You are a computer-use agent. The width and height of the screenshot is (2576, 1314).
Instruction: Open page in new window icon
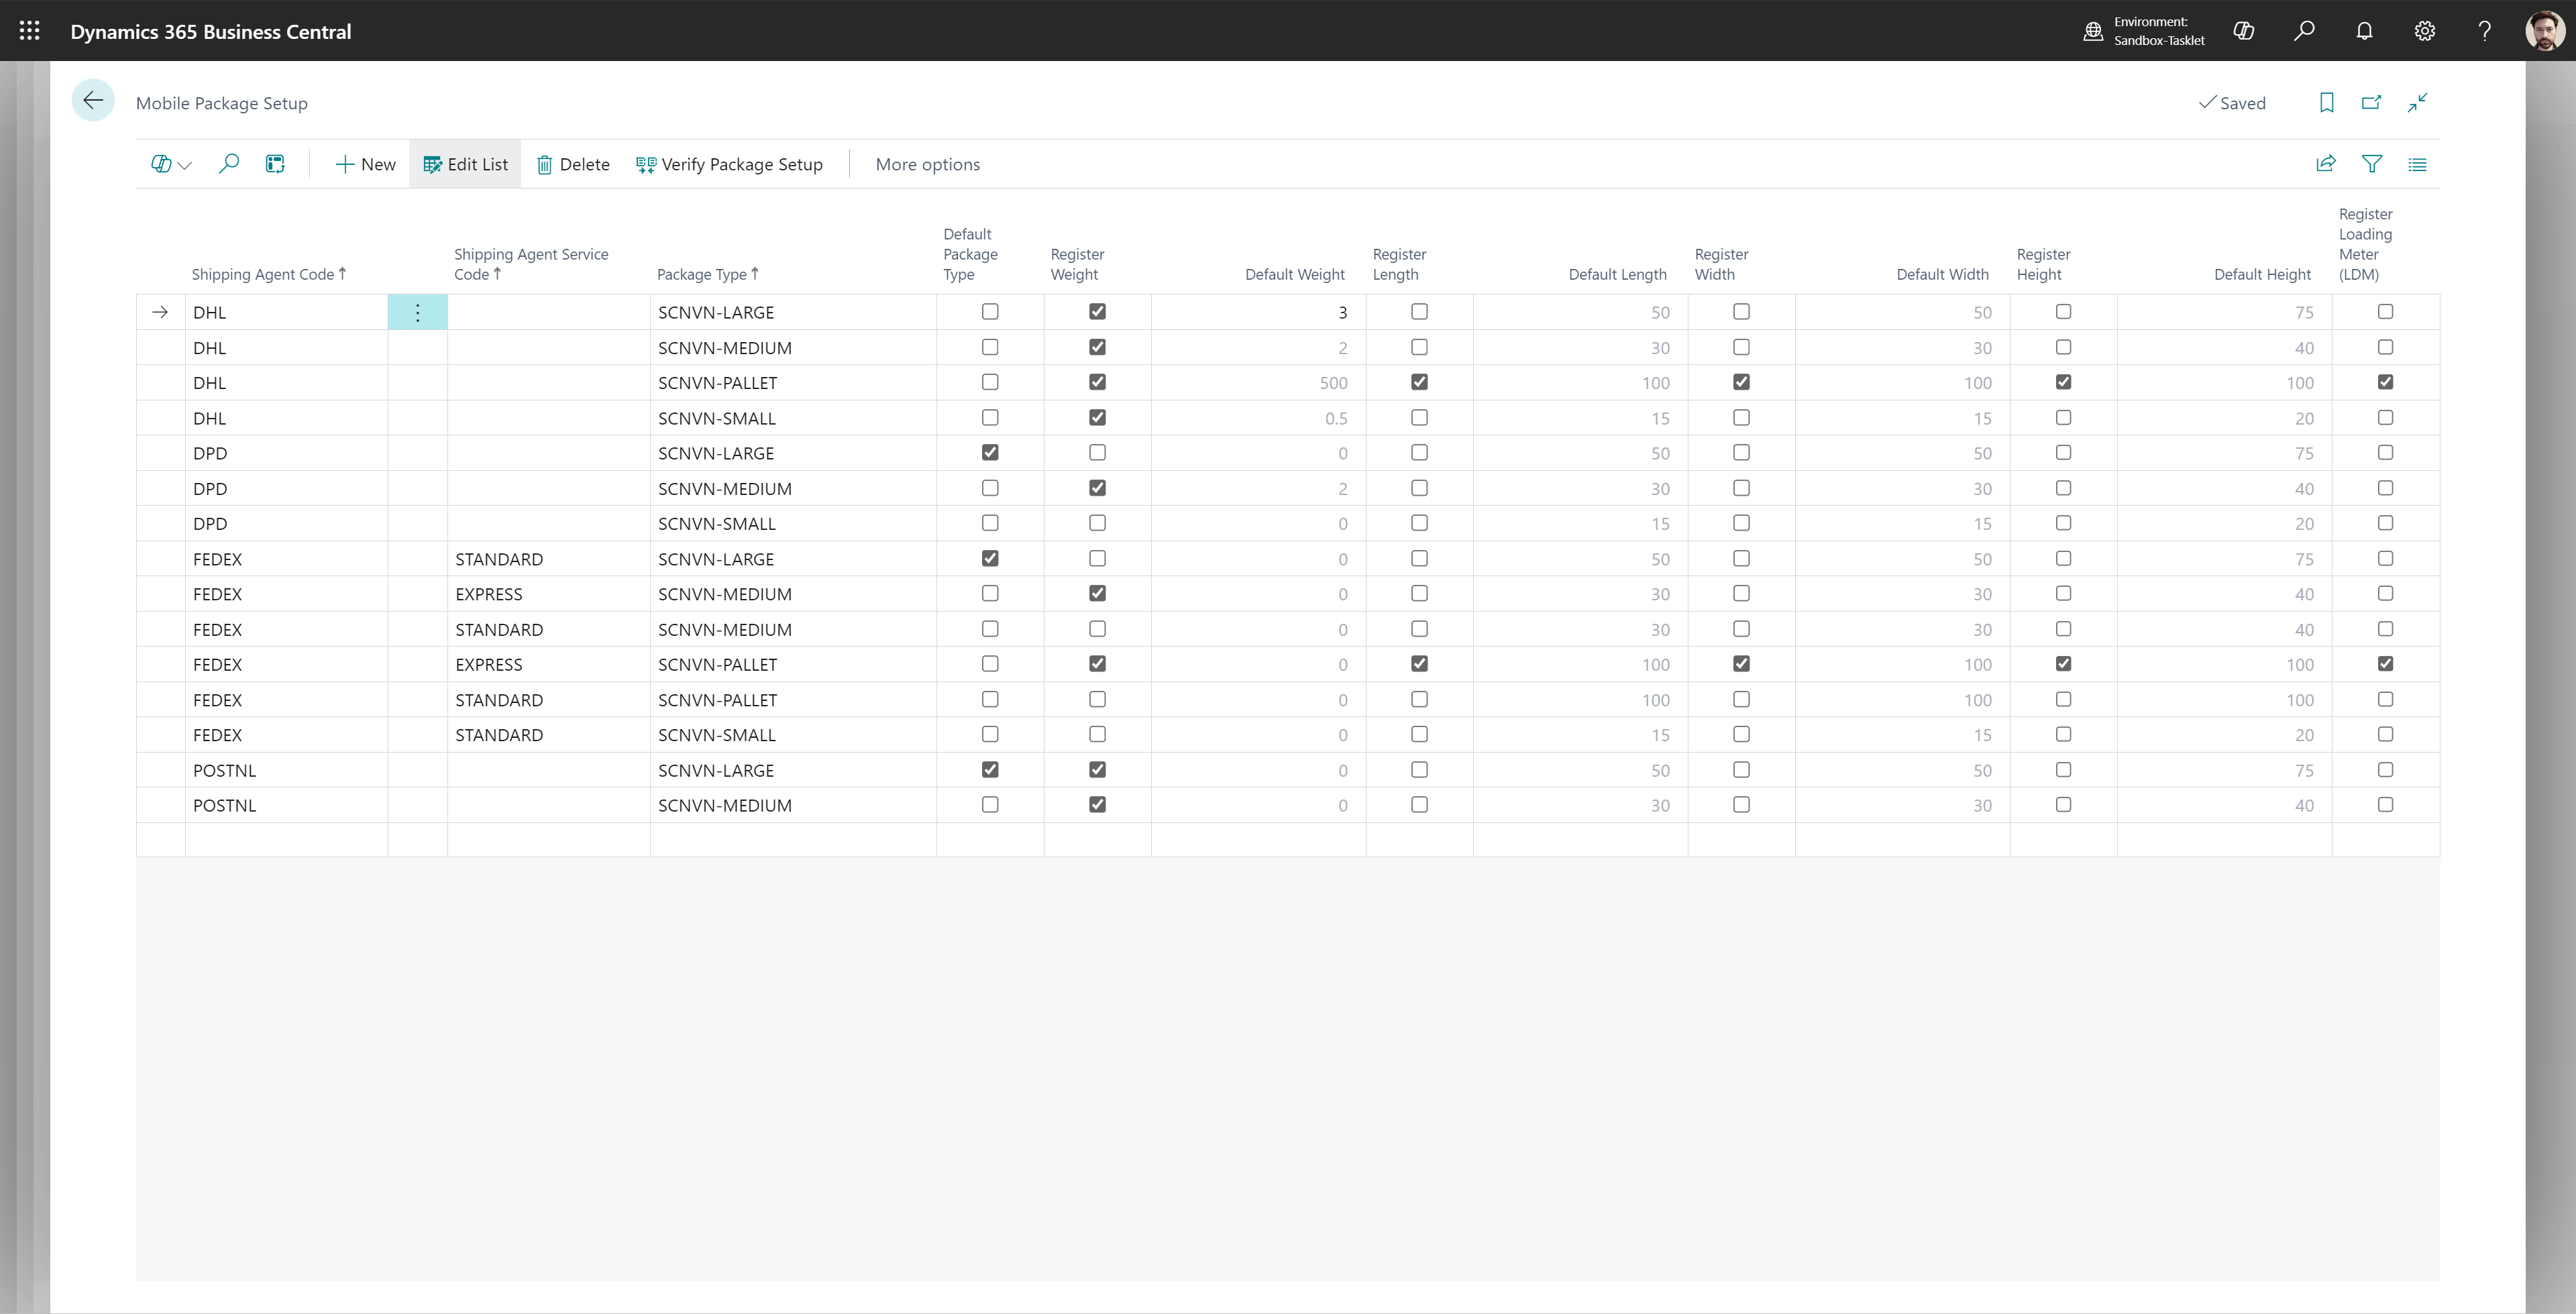[x=2371, y=103]
